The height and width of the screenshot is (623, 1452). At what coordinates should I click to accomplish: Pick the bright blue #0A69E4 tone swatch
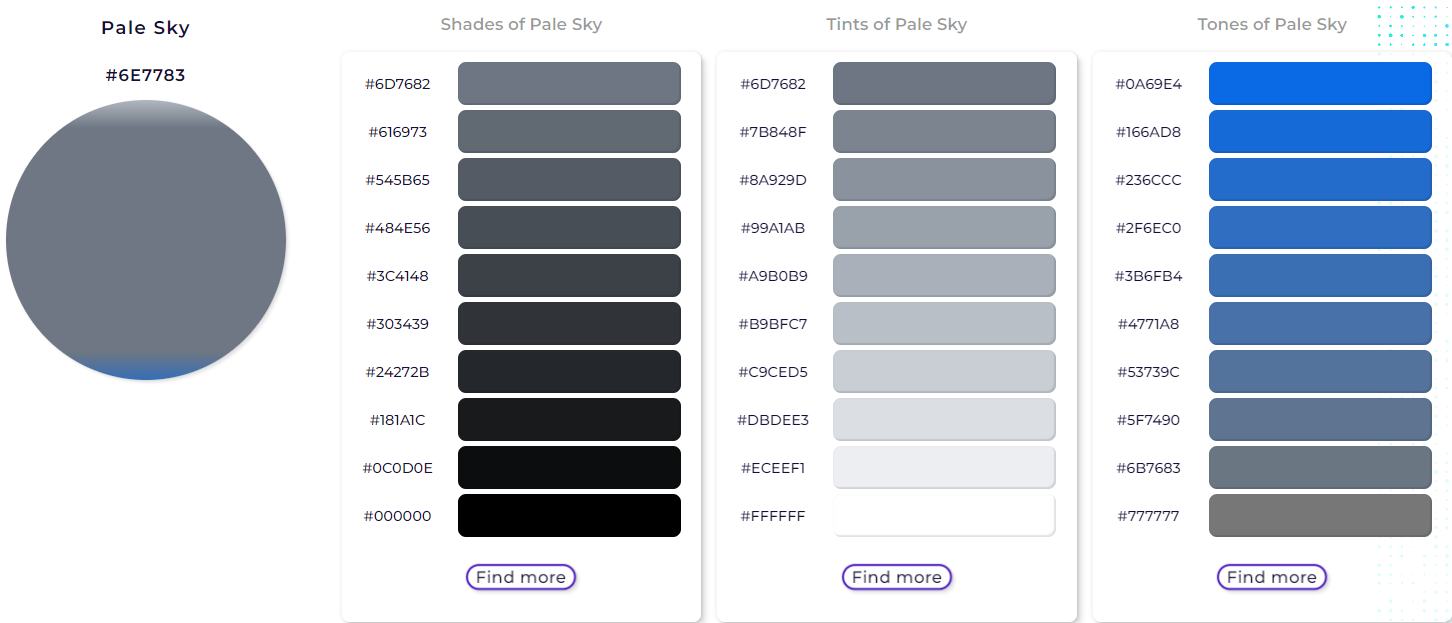coord(1320,83)
